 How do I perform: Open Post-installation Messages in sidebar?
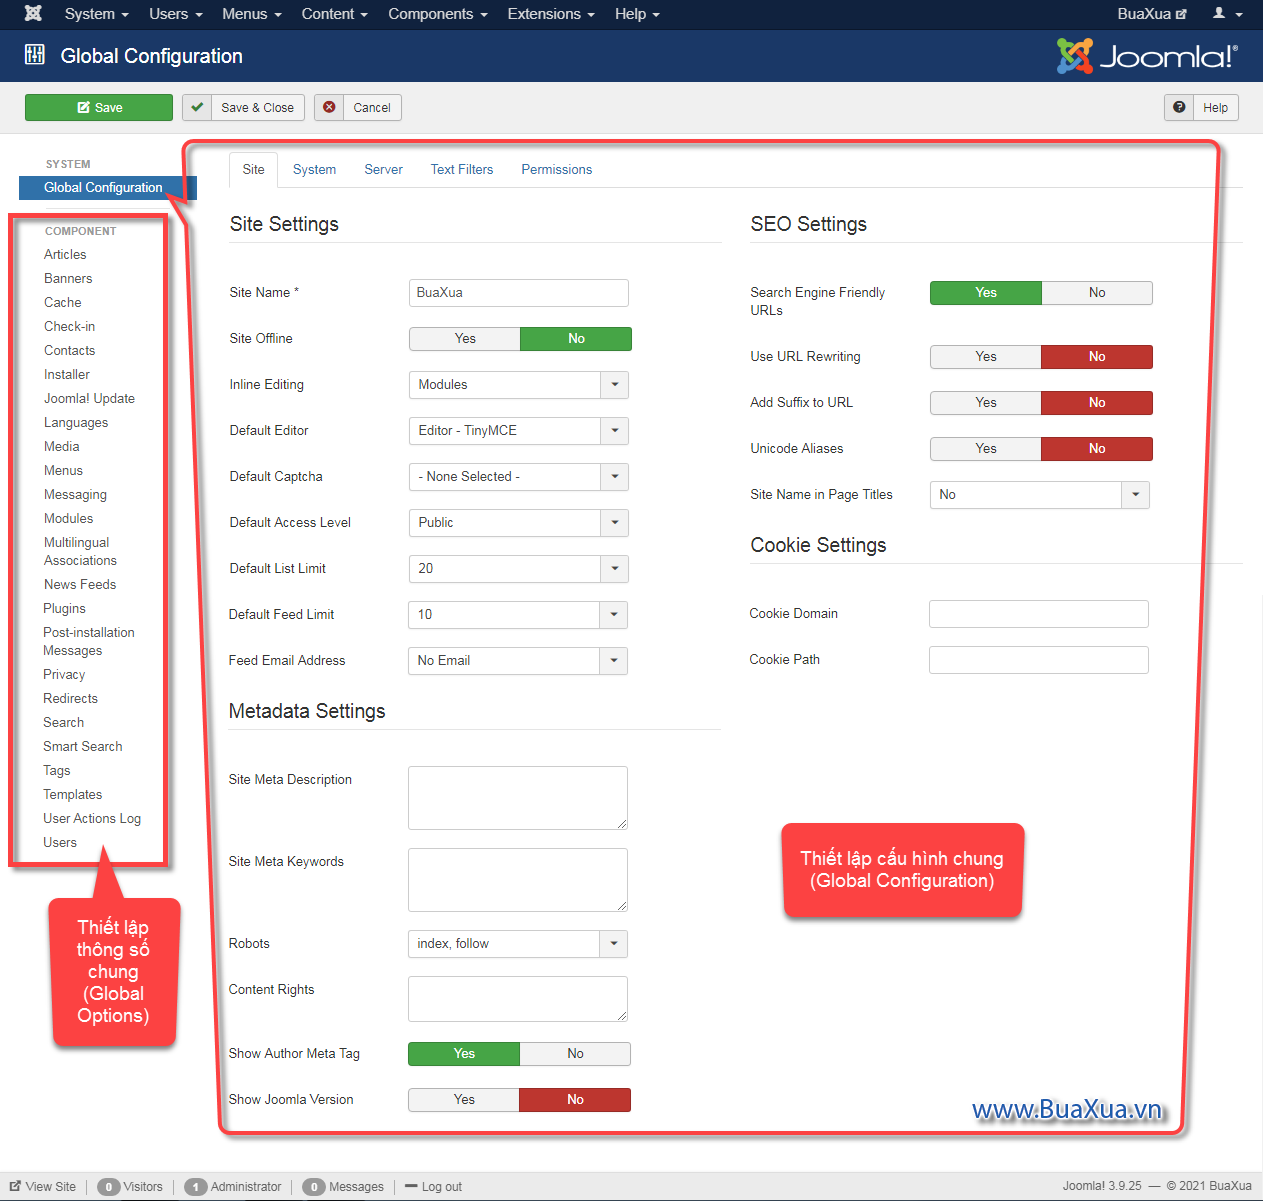click(x=88, y=642)
